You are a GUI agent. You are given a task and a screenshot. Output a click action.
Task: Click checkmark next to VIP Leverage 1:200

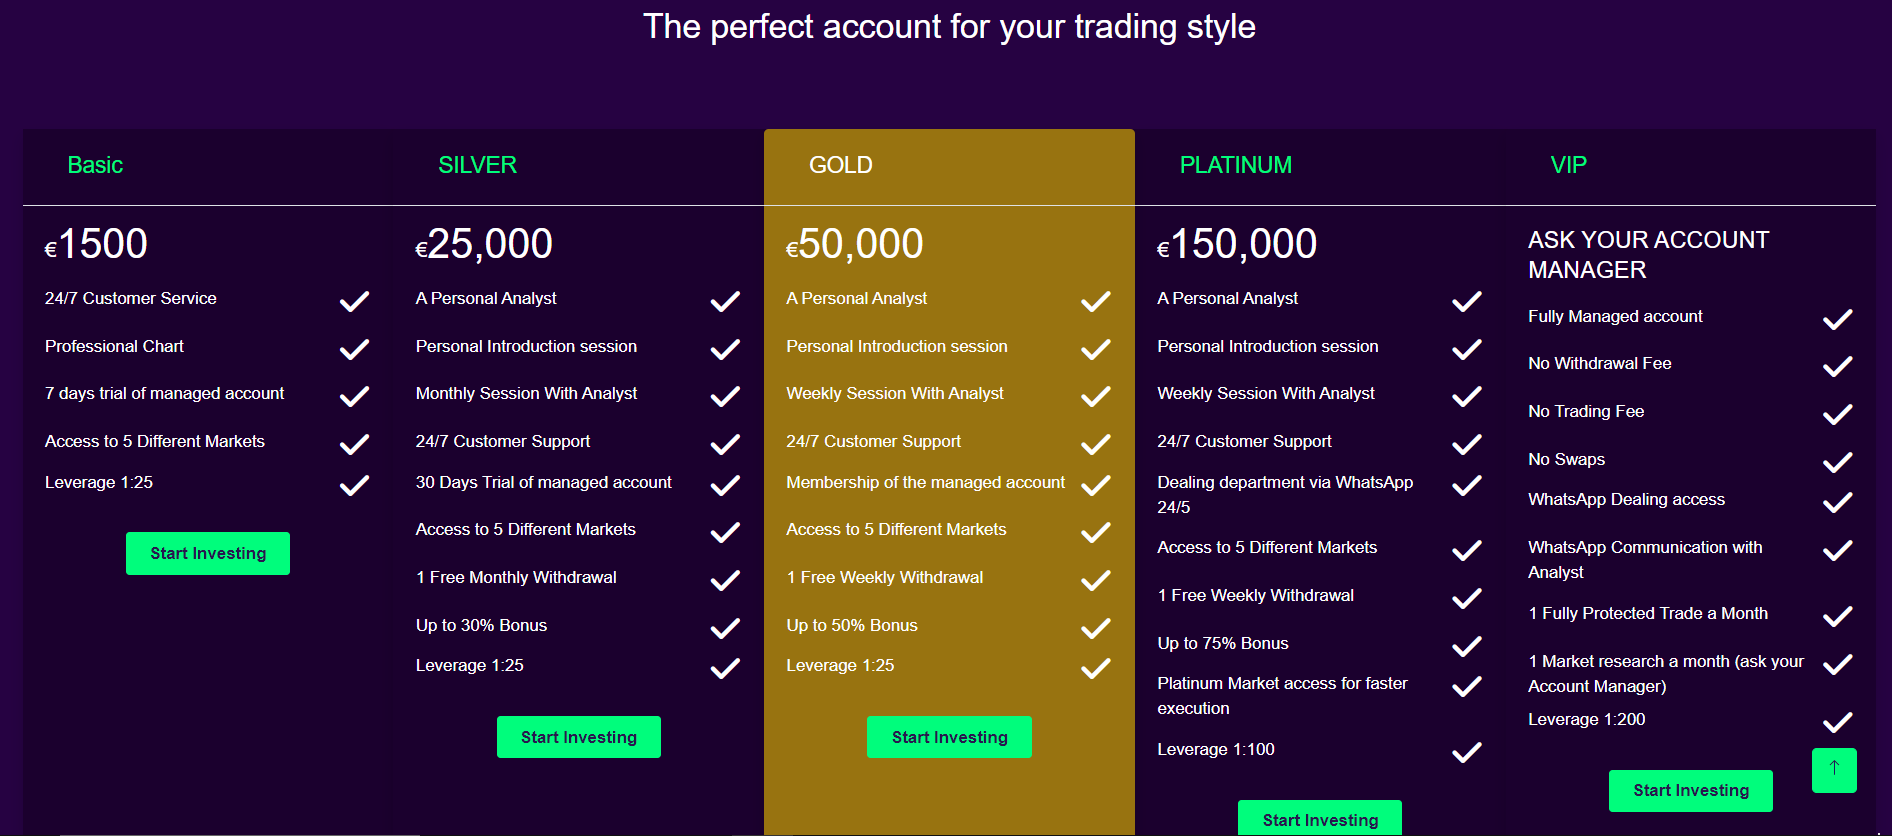[1838, 722]
